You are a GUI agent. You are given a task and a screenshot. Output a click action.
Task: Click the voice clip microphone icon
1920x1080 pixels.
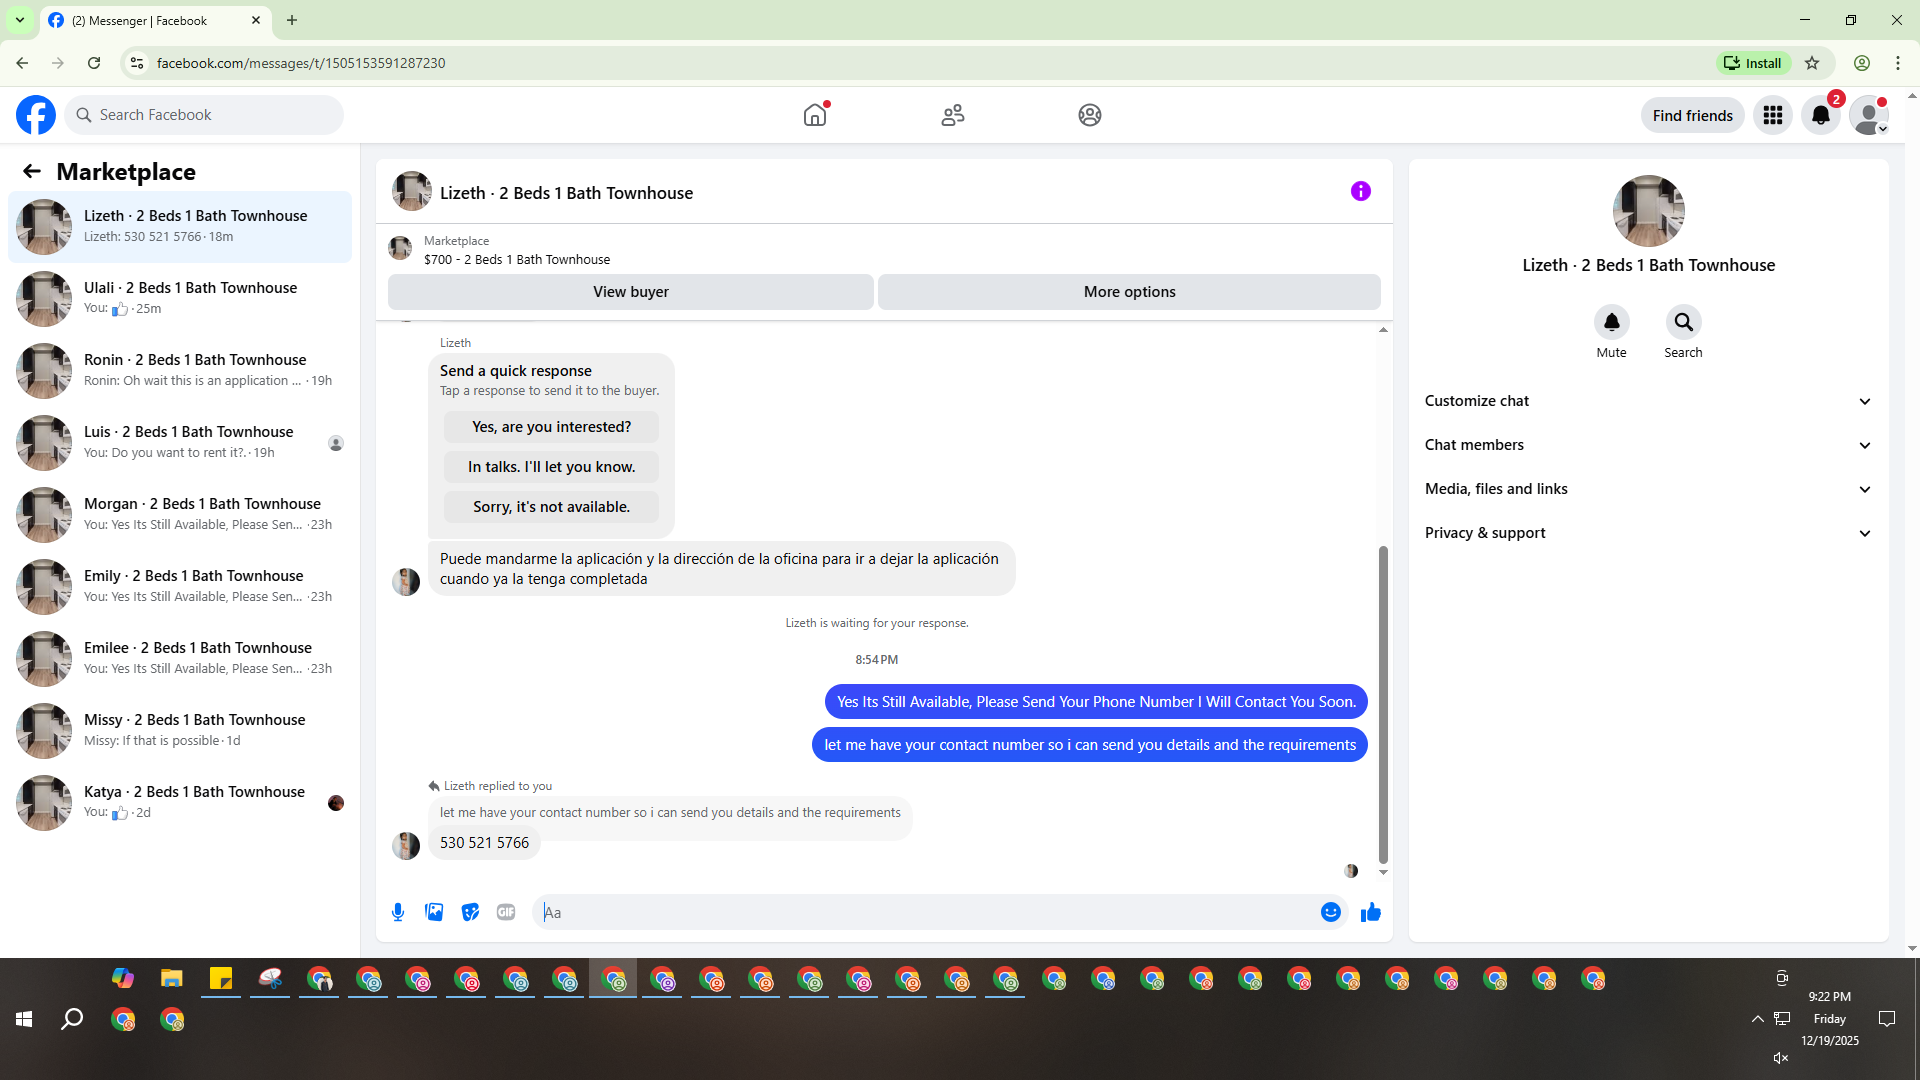(x=398, y=912)
